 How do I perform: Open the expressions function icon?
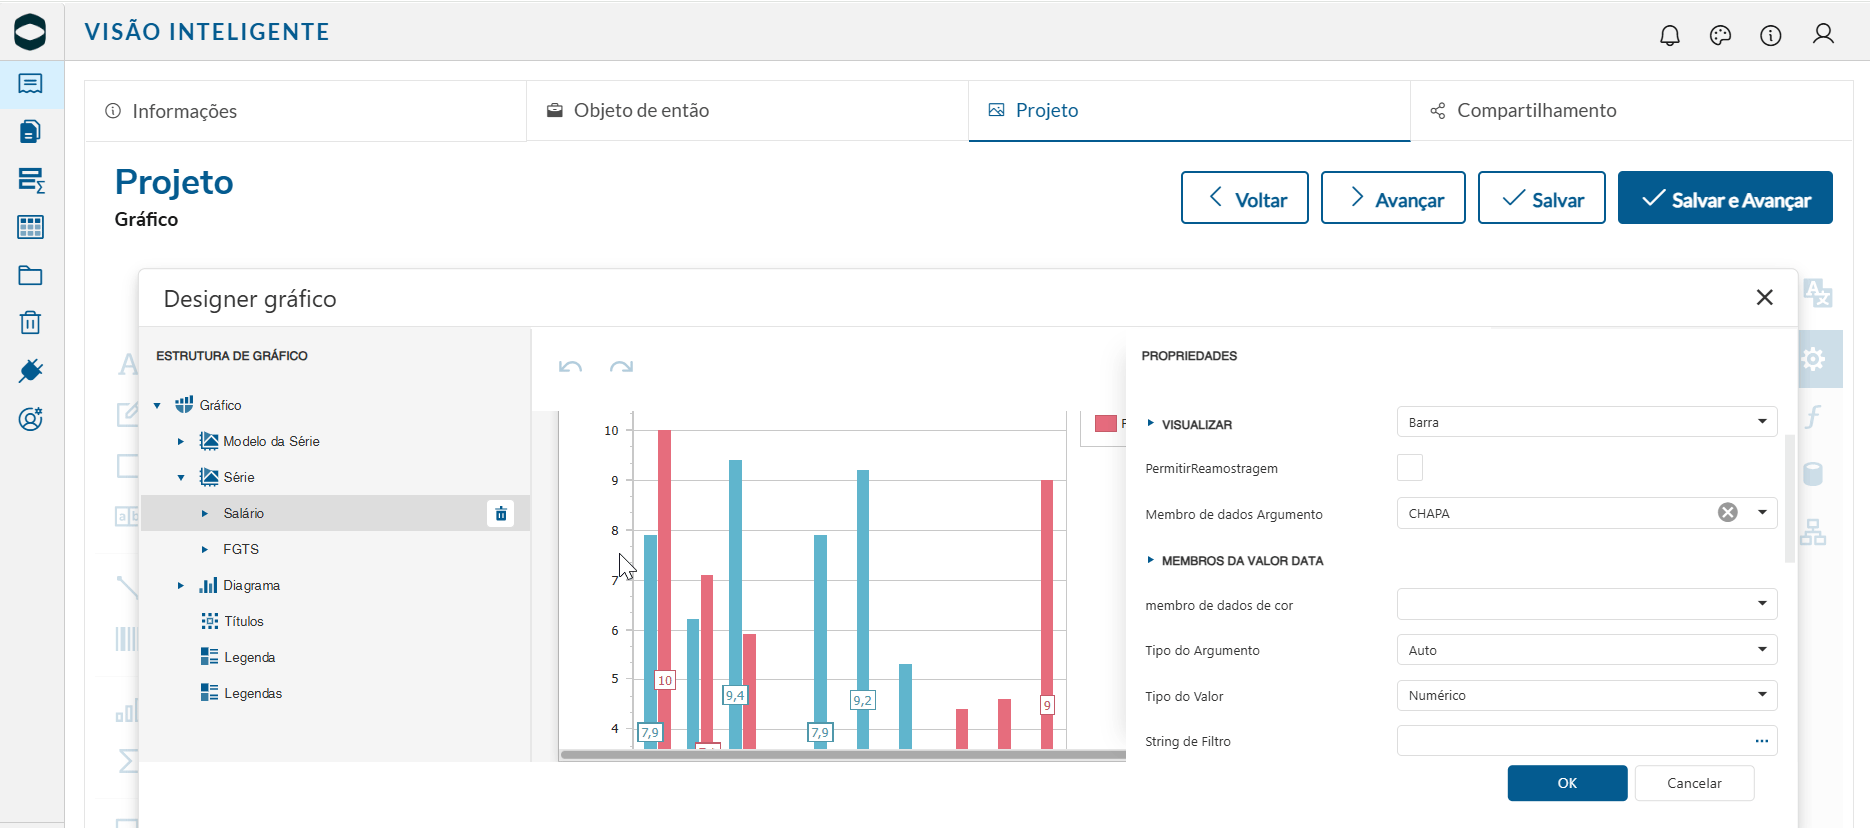click(1813, 416)
